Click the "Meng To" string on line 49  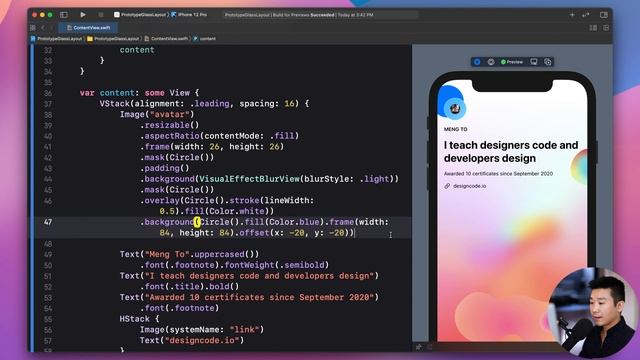coord(167,254)
